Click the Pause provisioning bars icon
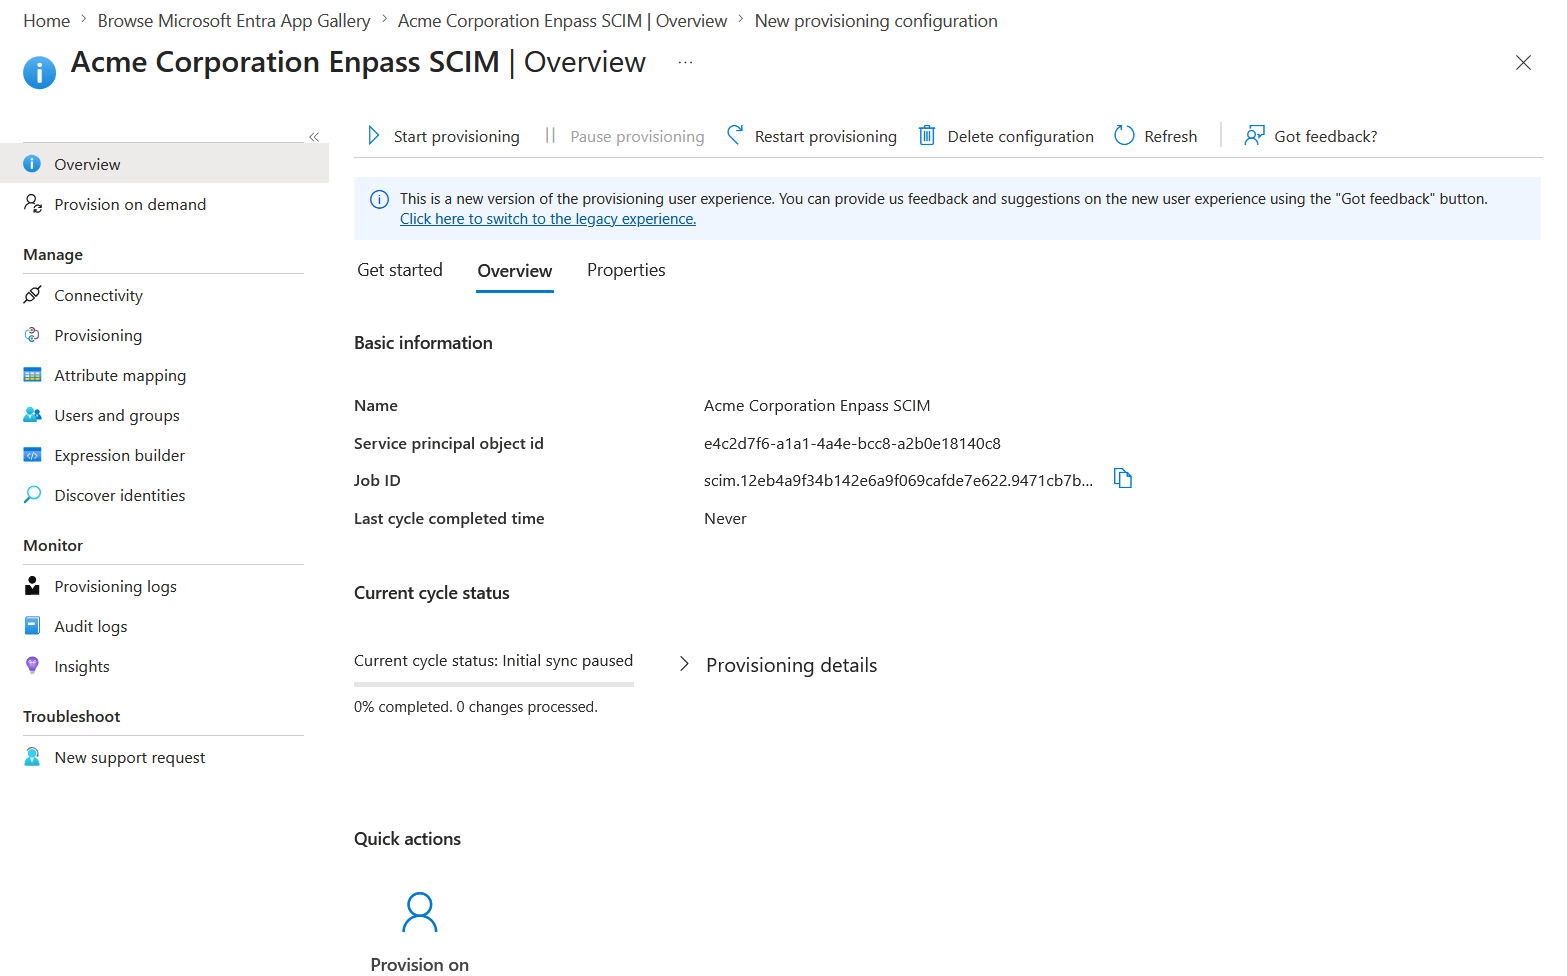The image size is (1567, 976). pyautogui.click(x=550, y=135)
